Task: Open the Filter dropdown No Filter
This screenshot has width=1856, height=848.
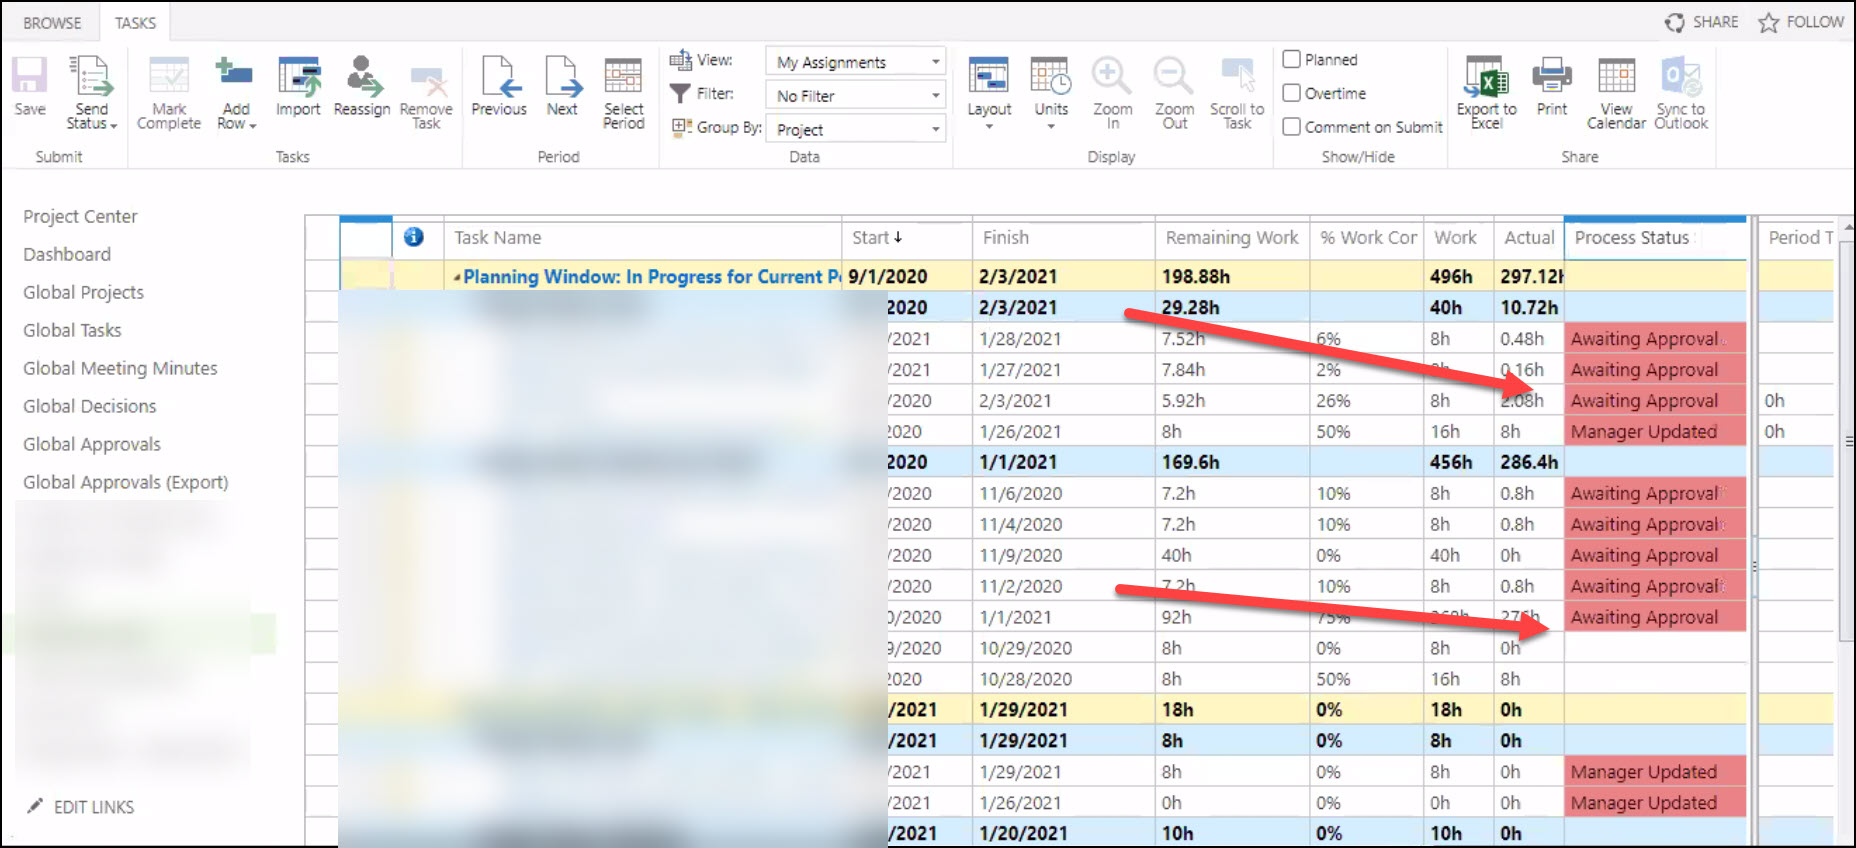Action: 856,95
